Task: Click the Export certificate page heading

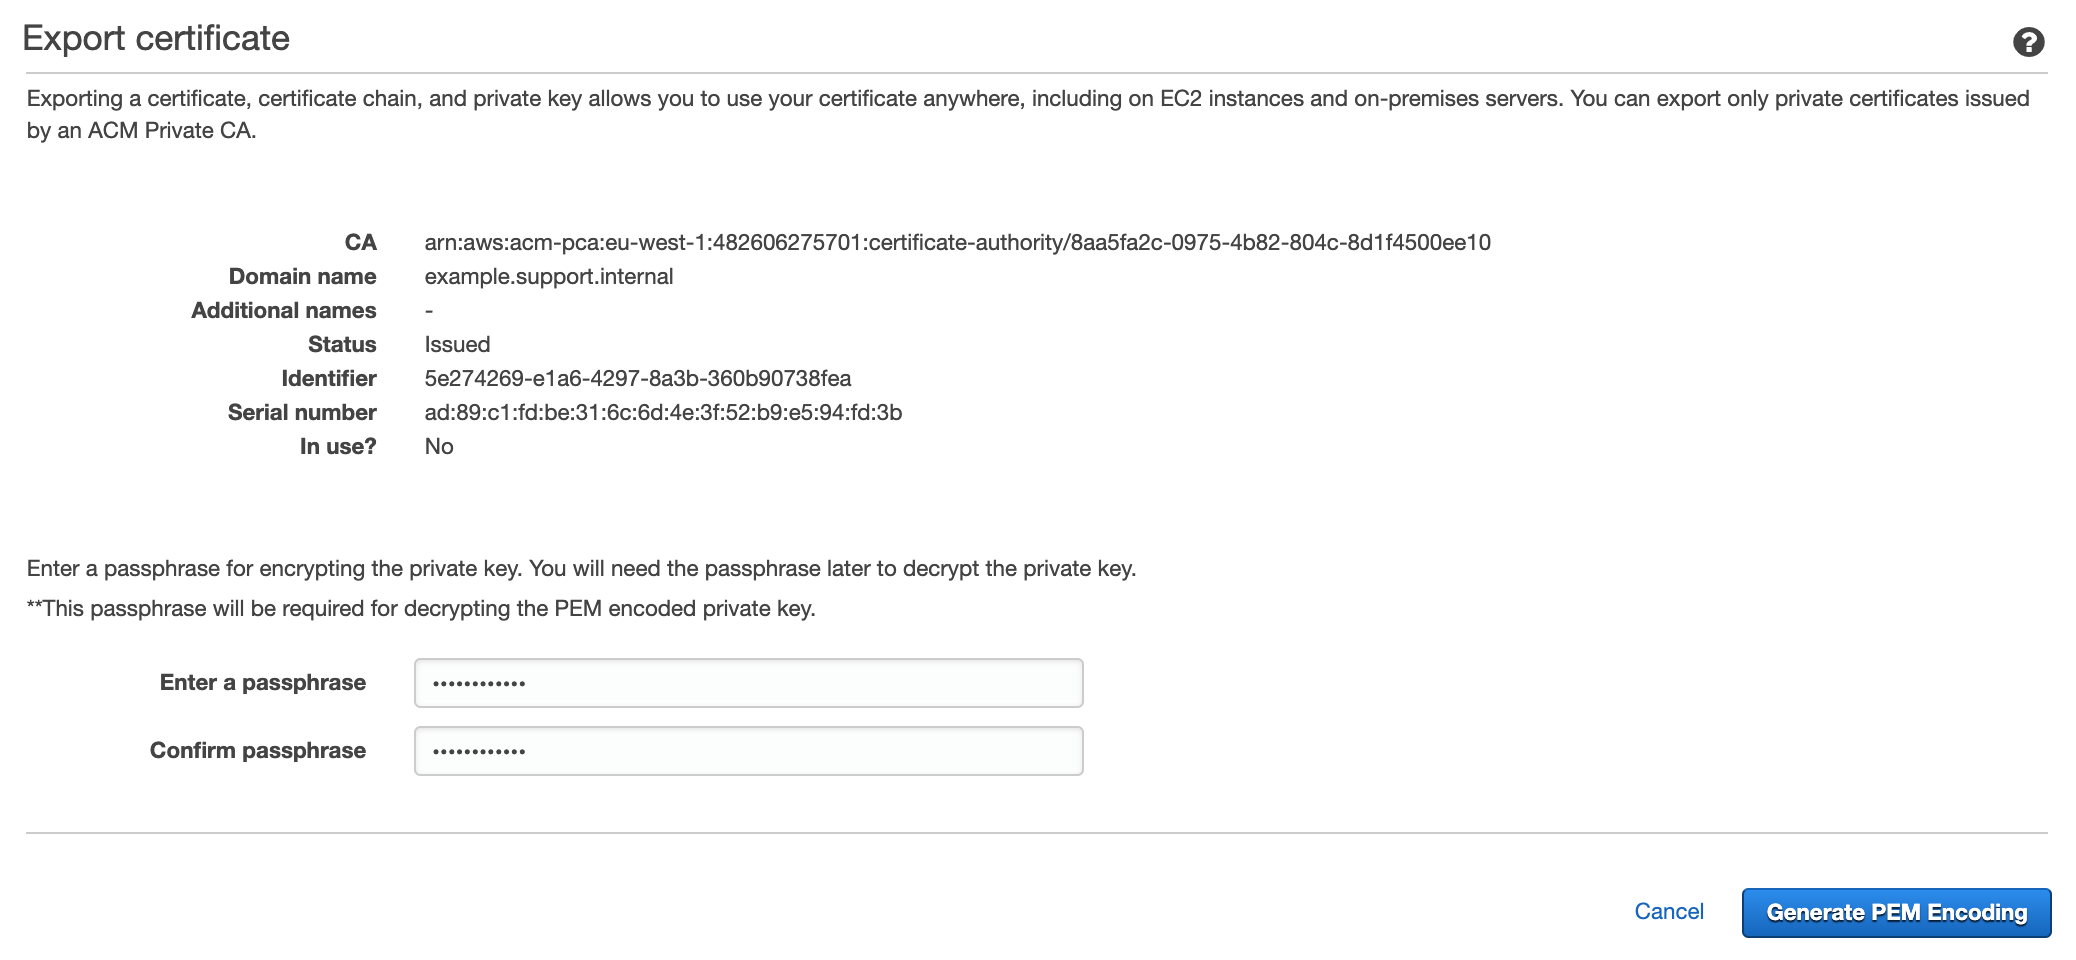Action: 157,39
